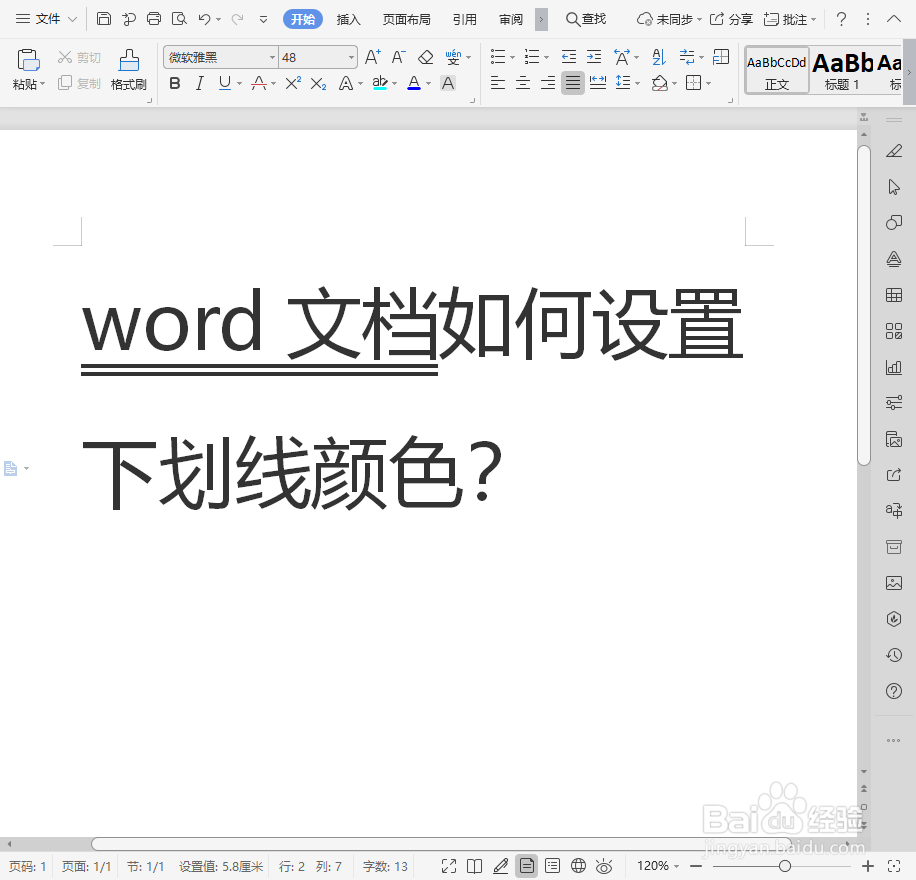Click the horizontal scrollbar thumb
The width and height of the screenshot is (916, 880).
point(441,844)
